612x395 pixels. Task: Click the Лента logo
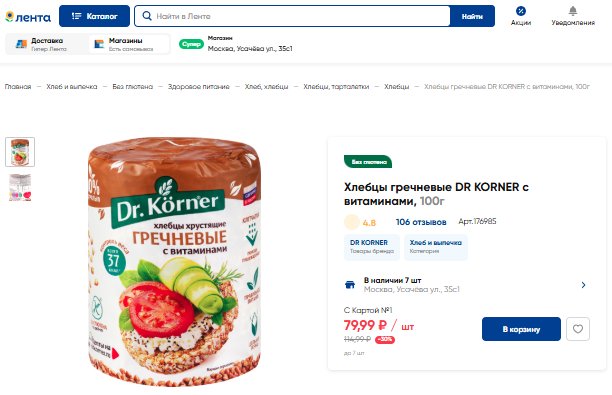coord(28,17)
